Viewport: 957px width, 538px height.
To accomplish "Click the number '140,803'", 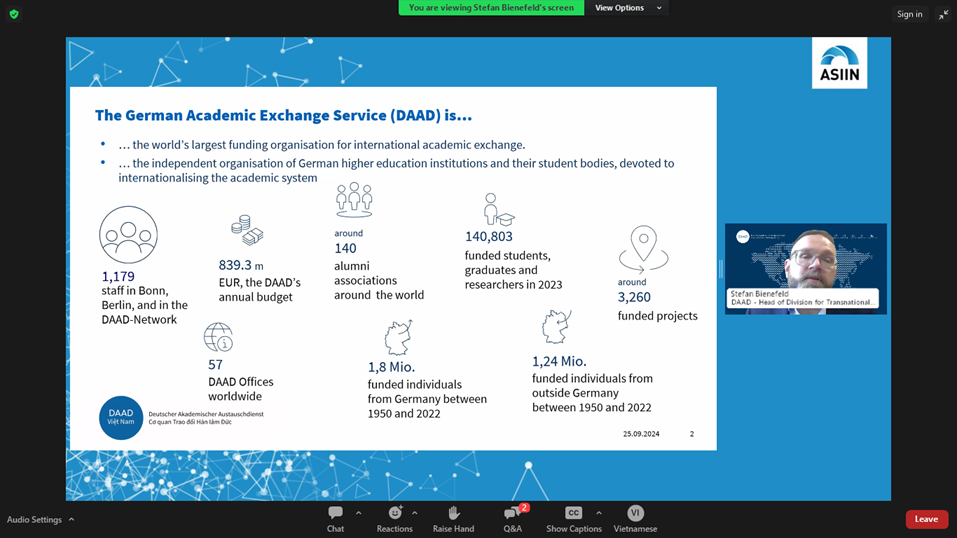I will click(489, 236).
